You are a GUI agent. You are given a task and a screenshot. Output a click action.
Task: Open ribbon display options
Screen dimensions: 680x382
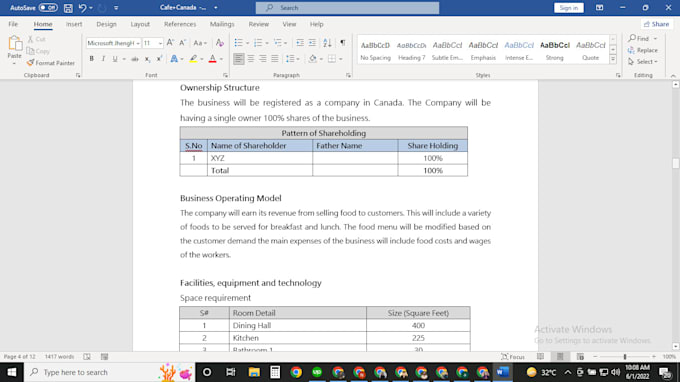click(599, 8)
